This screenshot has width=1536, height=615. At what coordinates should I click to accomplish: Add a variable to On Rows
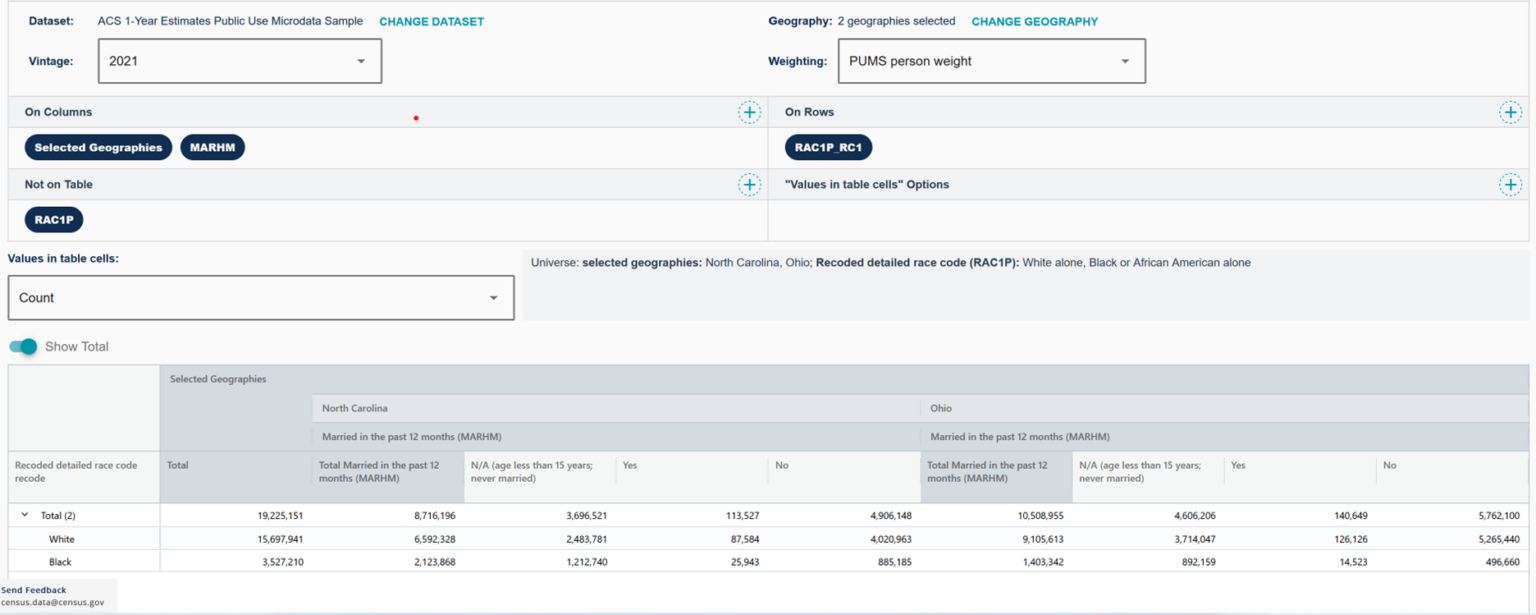(1510, 112)
